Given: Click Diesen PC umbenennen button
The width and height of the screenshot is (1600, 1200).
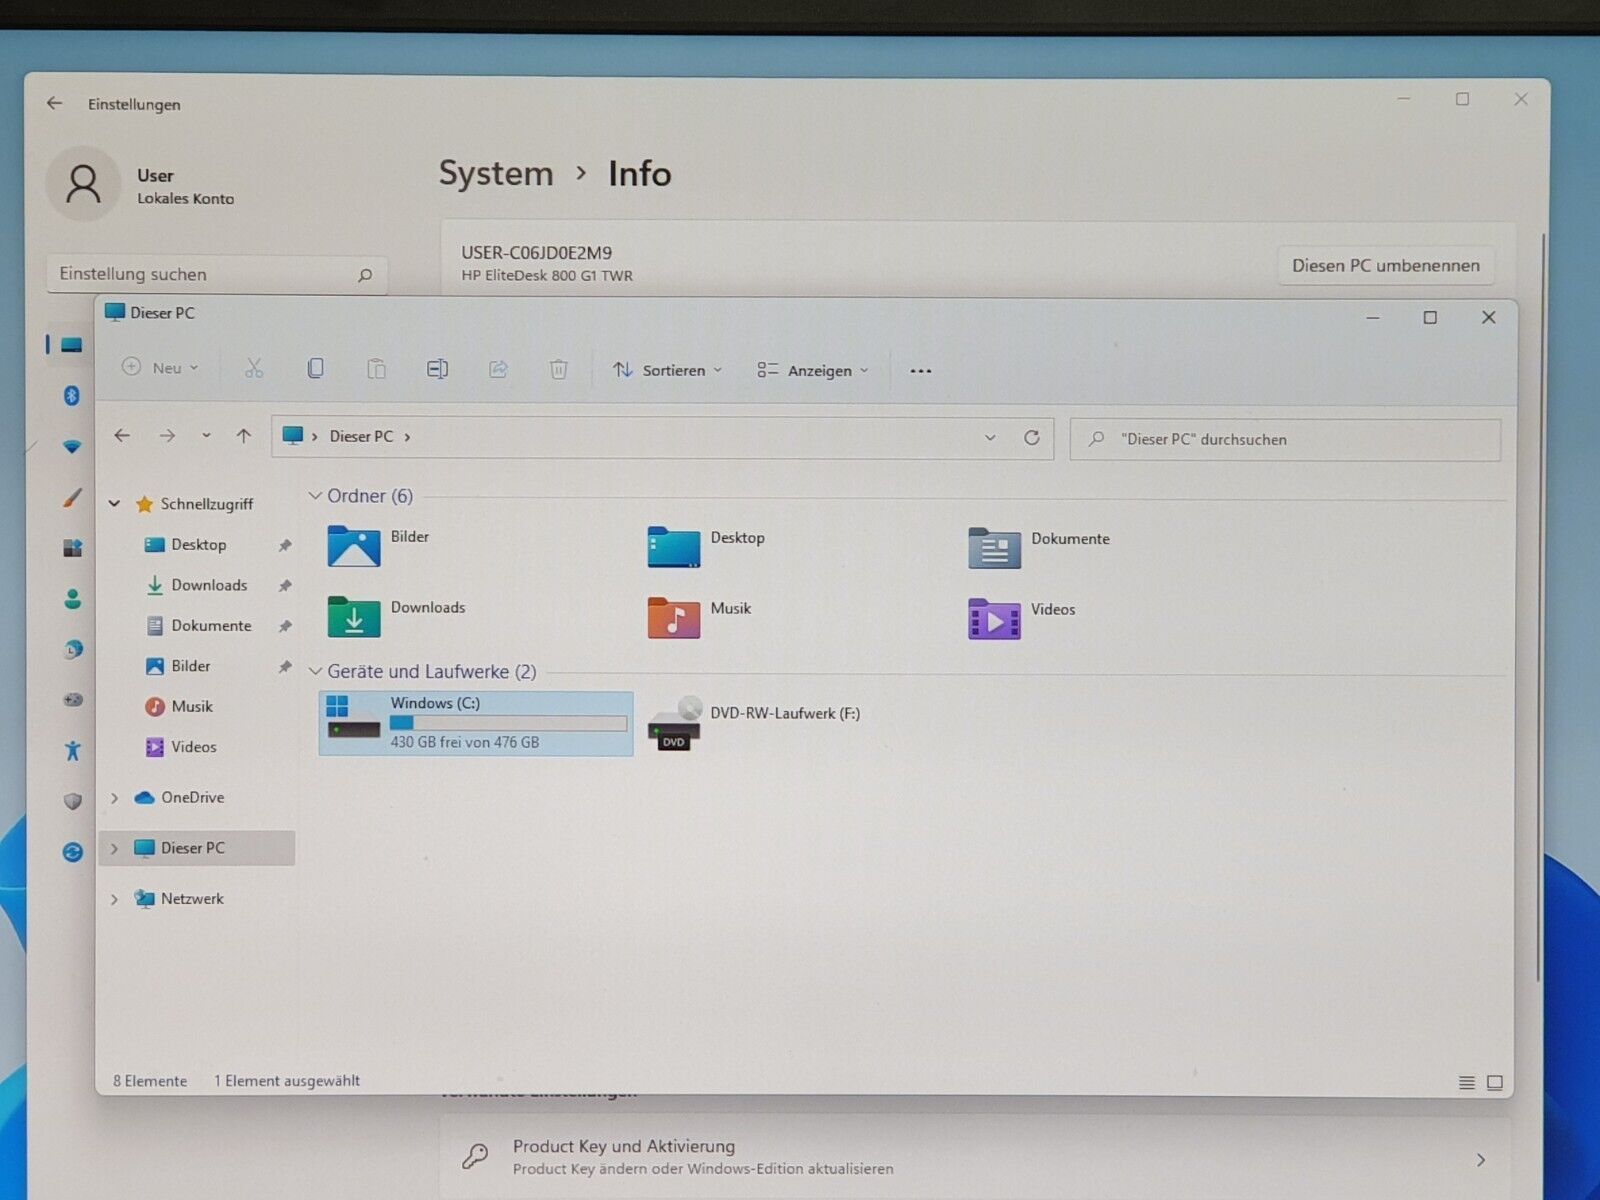Looking at the screenshot, I should [x=1385, y=266].
